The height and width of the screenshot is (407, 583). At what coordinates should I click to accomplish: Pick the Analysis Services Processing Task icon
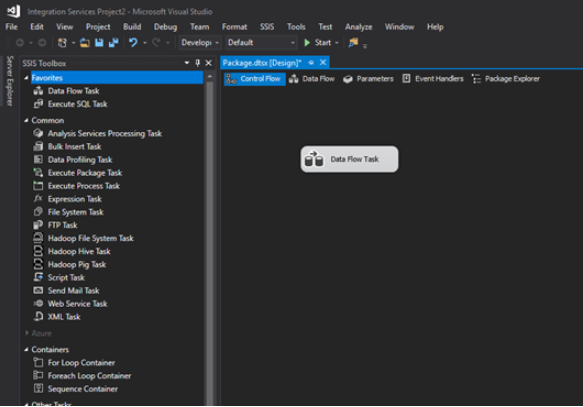38,133
